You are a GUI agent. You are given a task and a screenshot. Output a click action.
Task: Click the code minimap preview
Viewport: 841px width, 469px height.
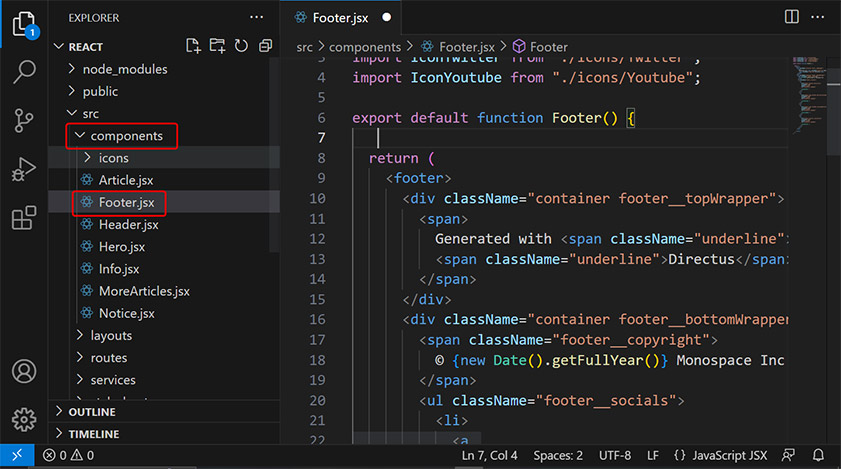coord(809,94)
